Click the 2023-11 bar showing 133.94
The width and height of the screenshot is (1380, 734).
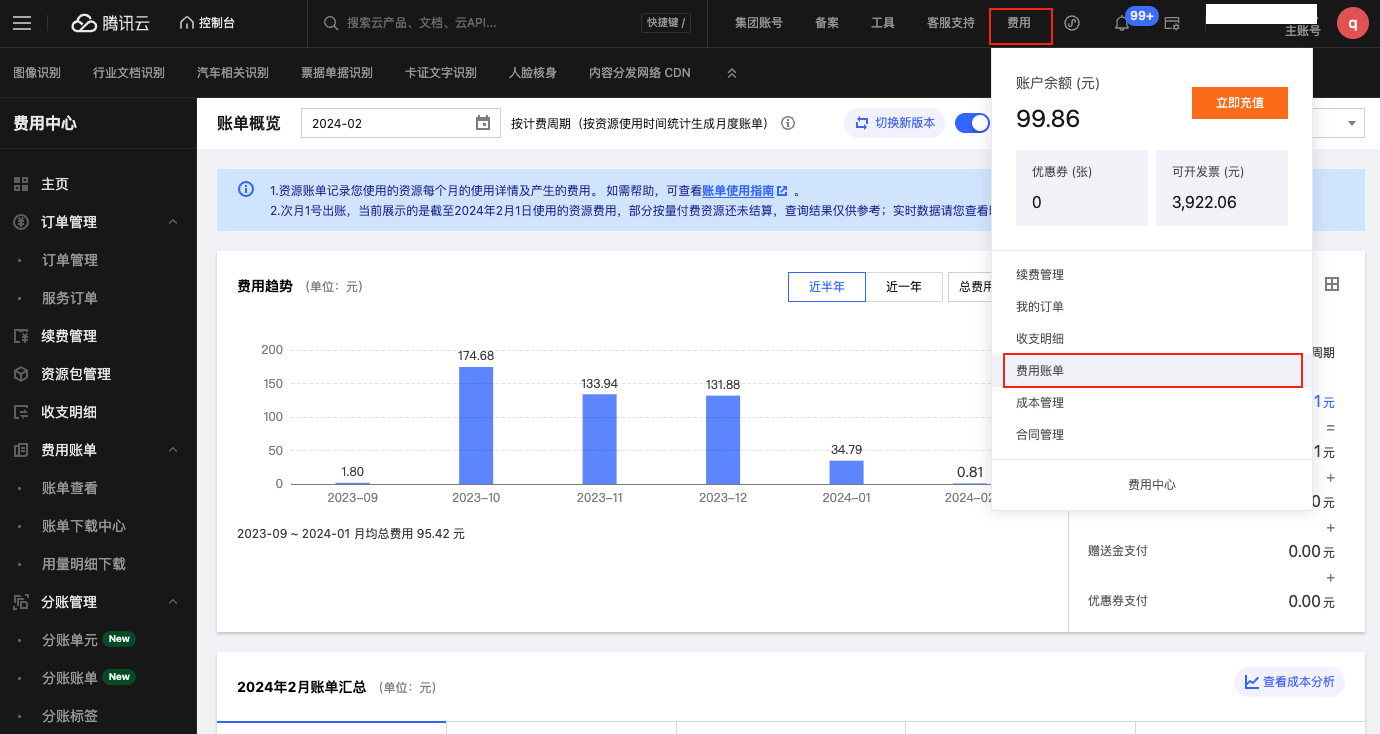(x=599, y=439)
